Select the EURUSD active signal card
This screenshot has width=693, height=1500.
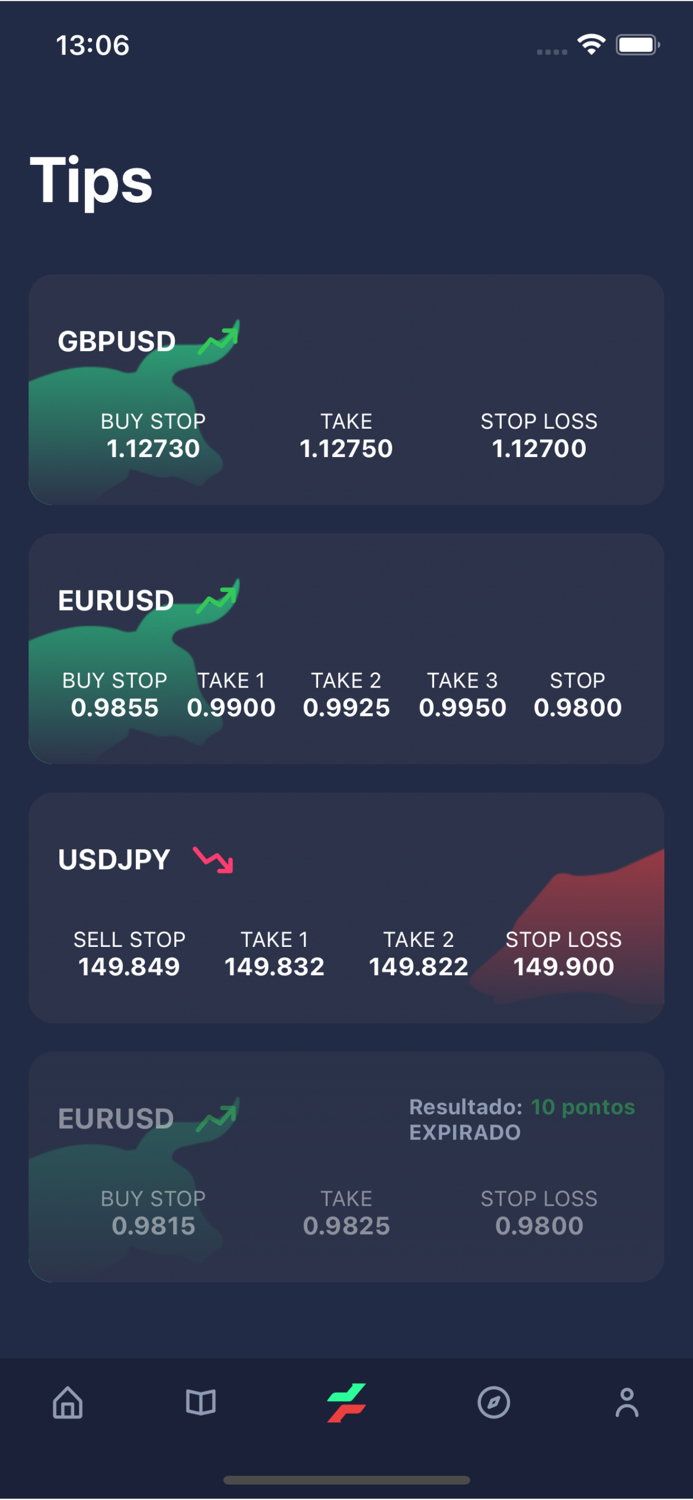pos(346,649)
